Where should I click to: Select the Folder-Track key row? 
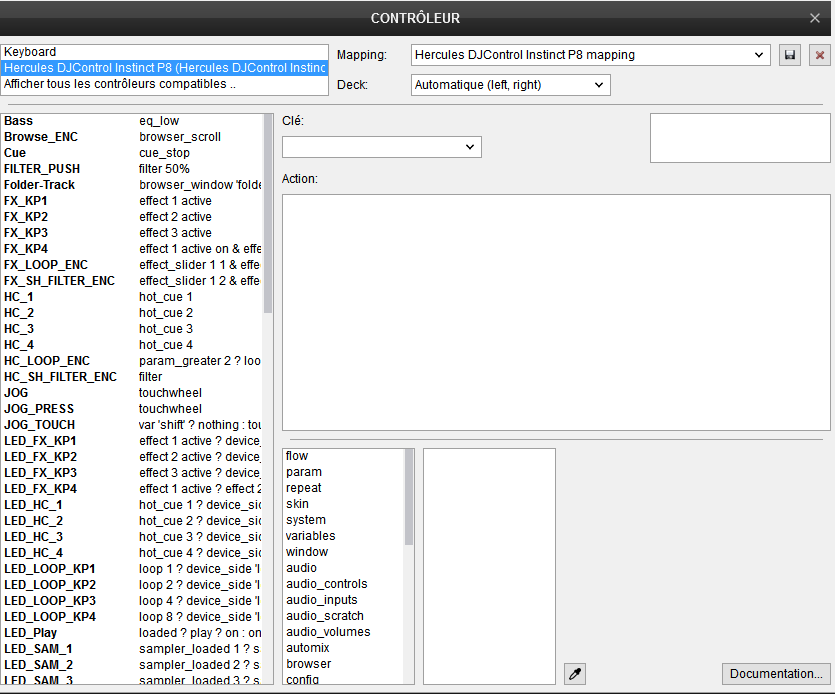[x=133, y=185]
